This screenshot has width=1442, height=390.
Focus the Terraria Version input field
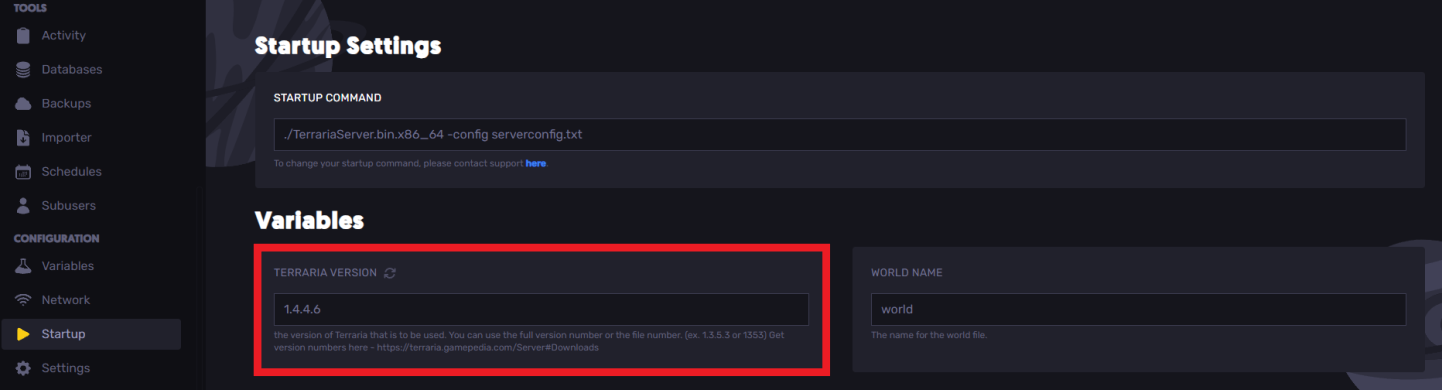coord(541,309)
